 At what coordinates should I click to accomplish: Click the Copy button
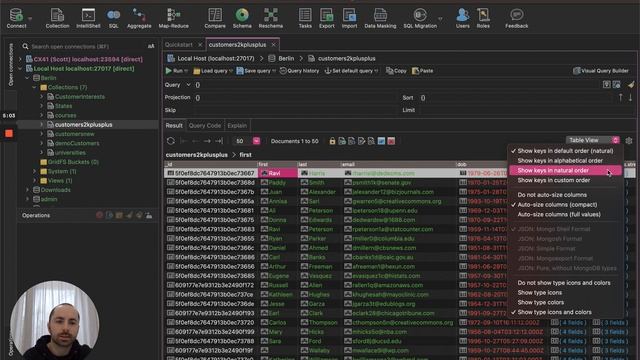(396, 71)
